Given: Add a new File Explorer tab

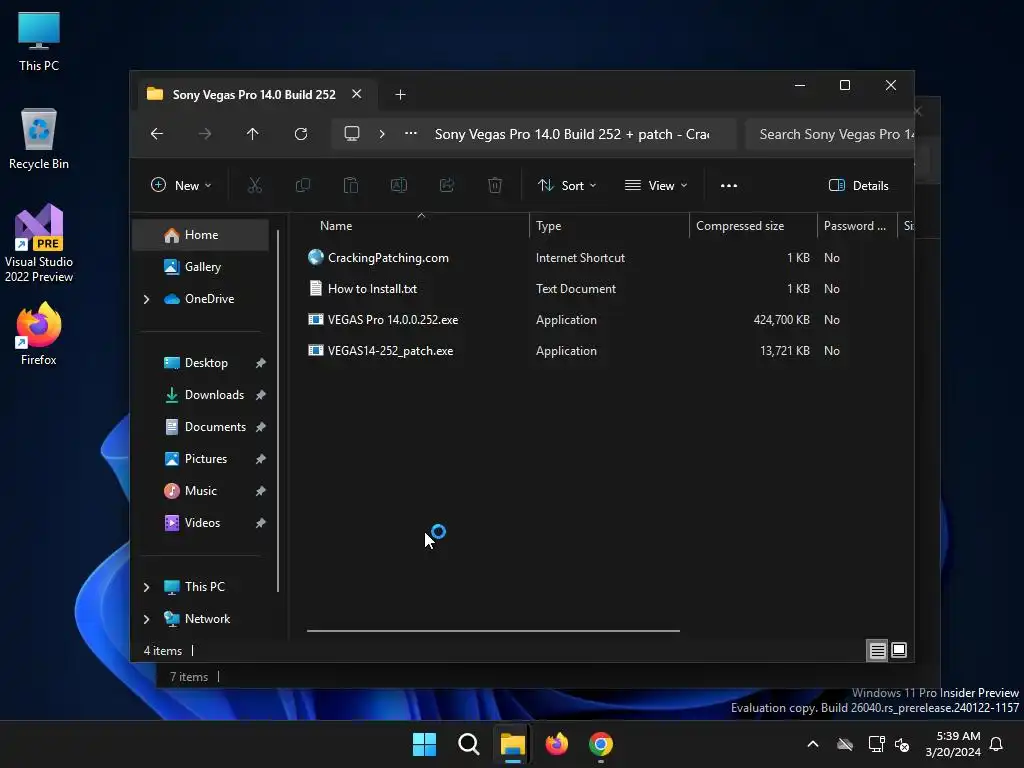Looking at the screenshot, I should 400,95.
